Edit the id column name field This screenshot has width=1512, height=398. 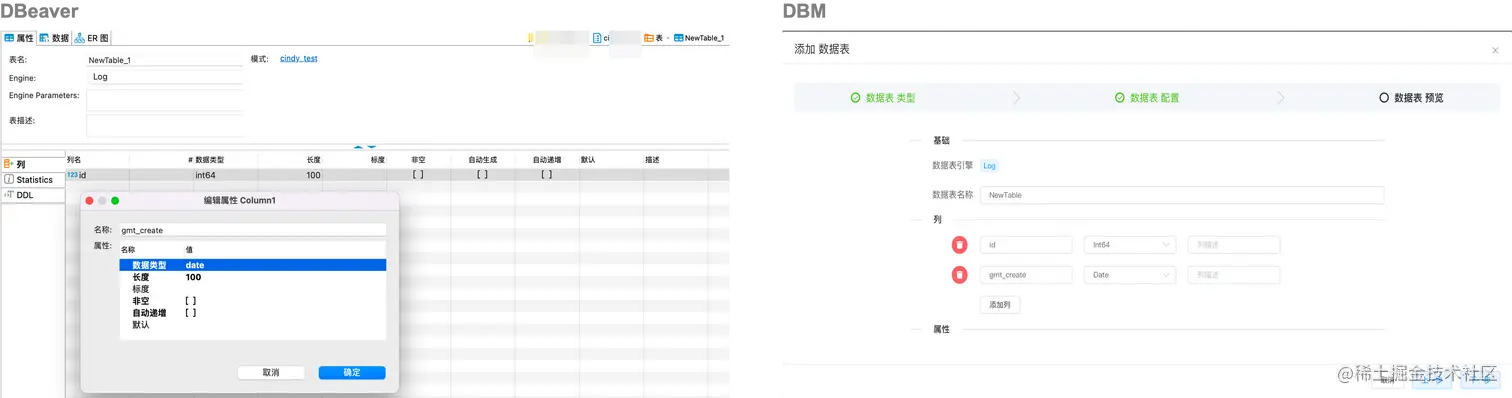(1026, 245)
